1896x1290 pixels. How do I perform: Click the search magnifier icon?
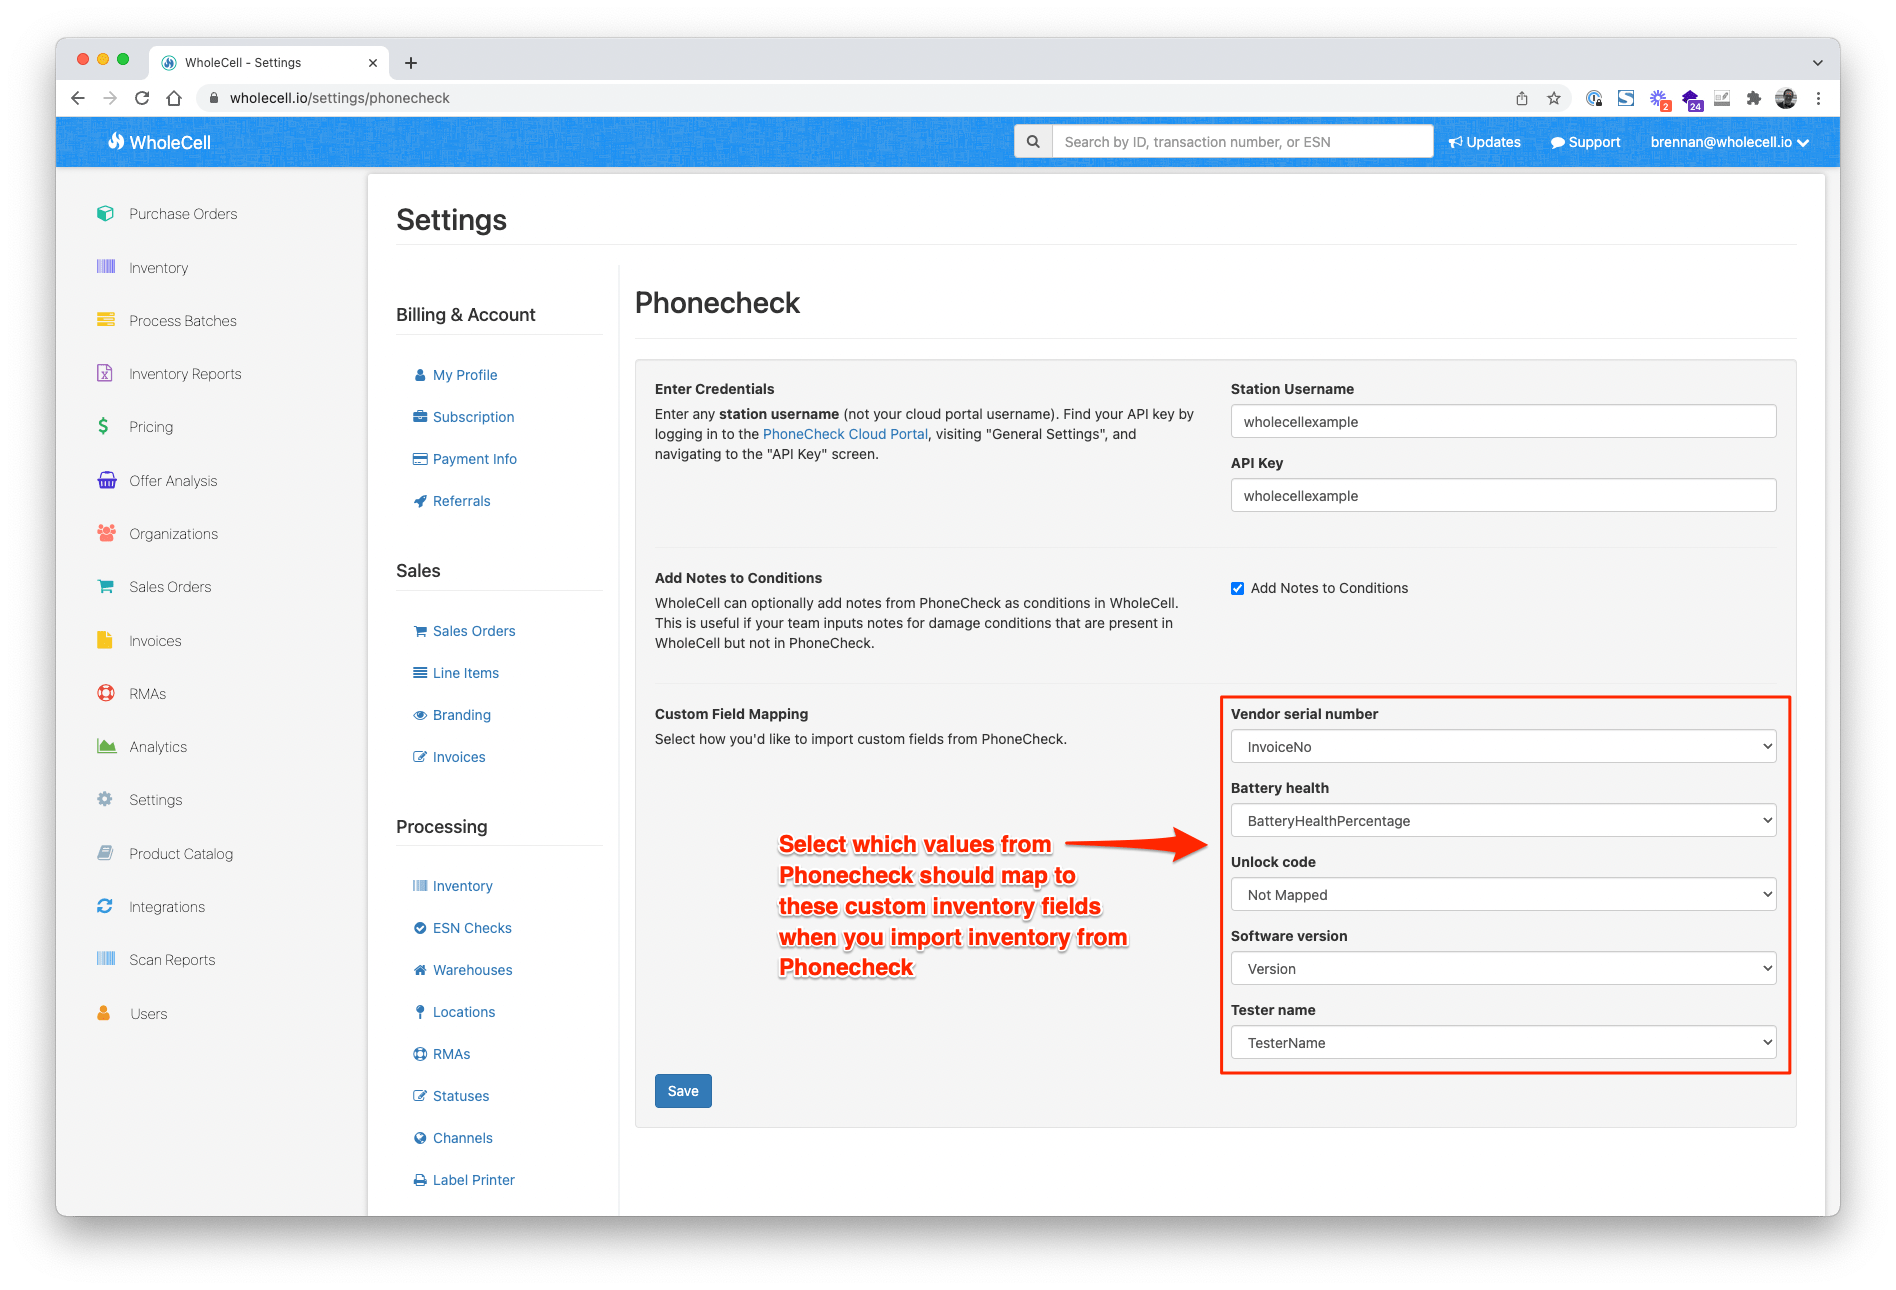[1033, 142]
